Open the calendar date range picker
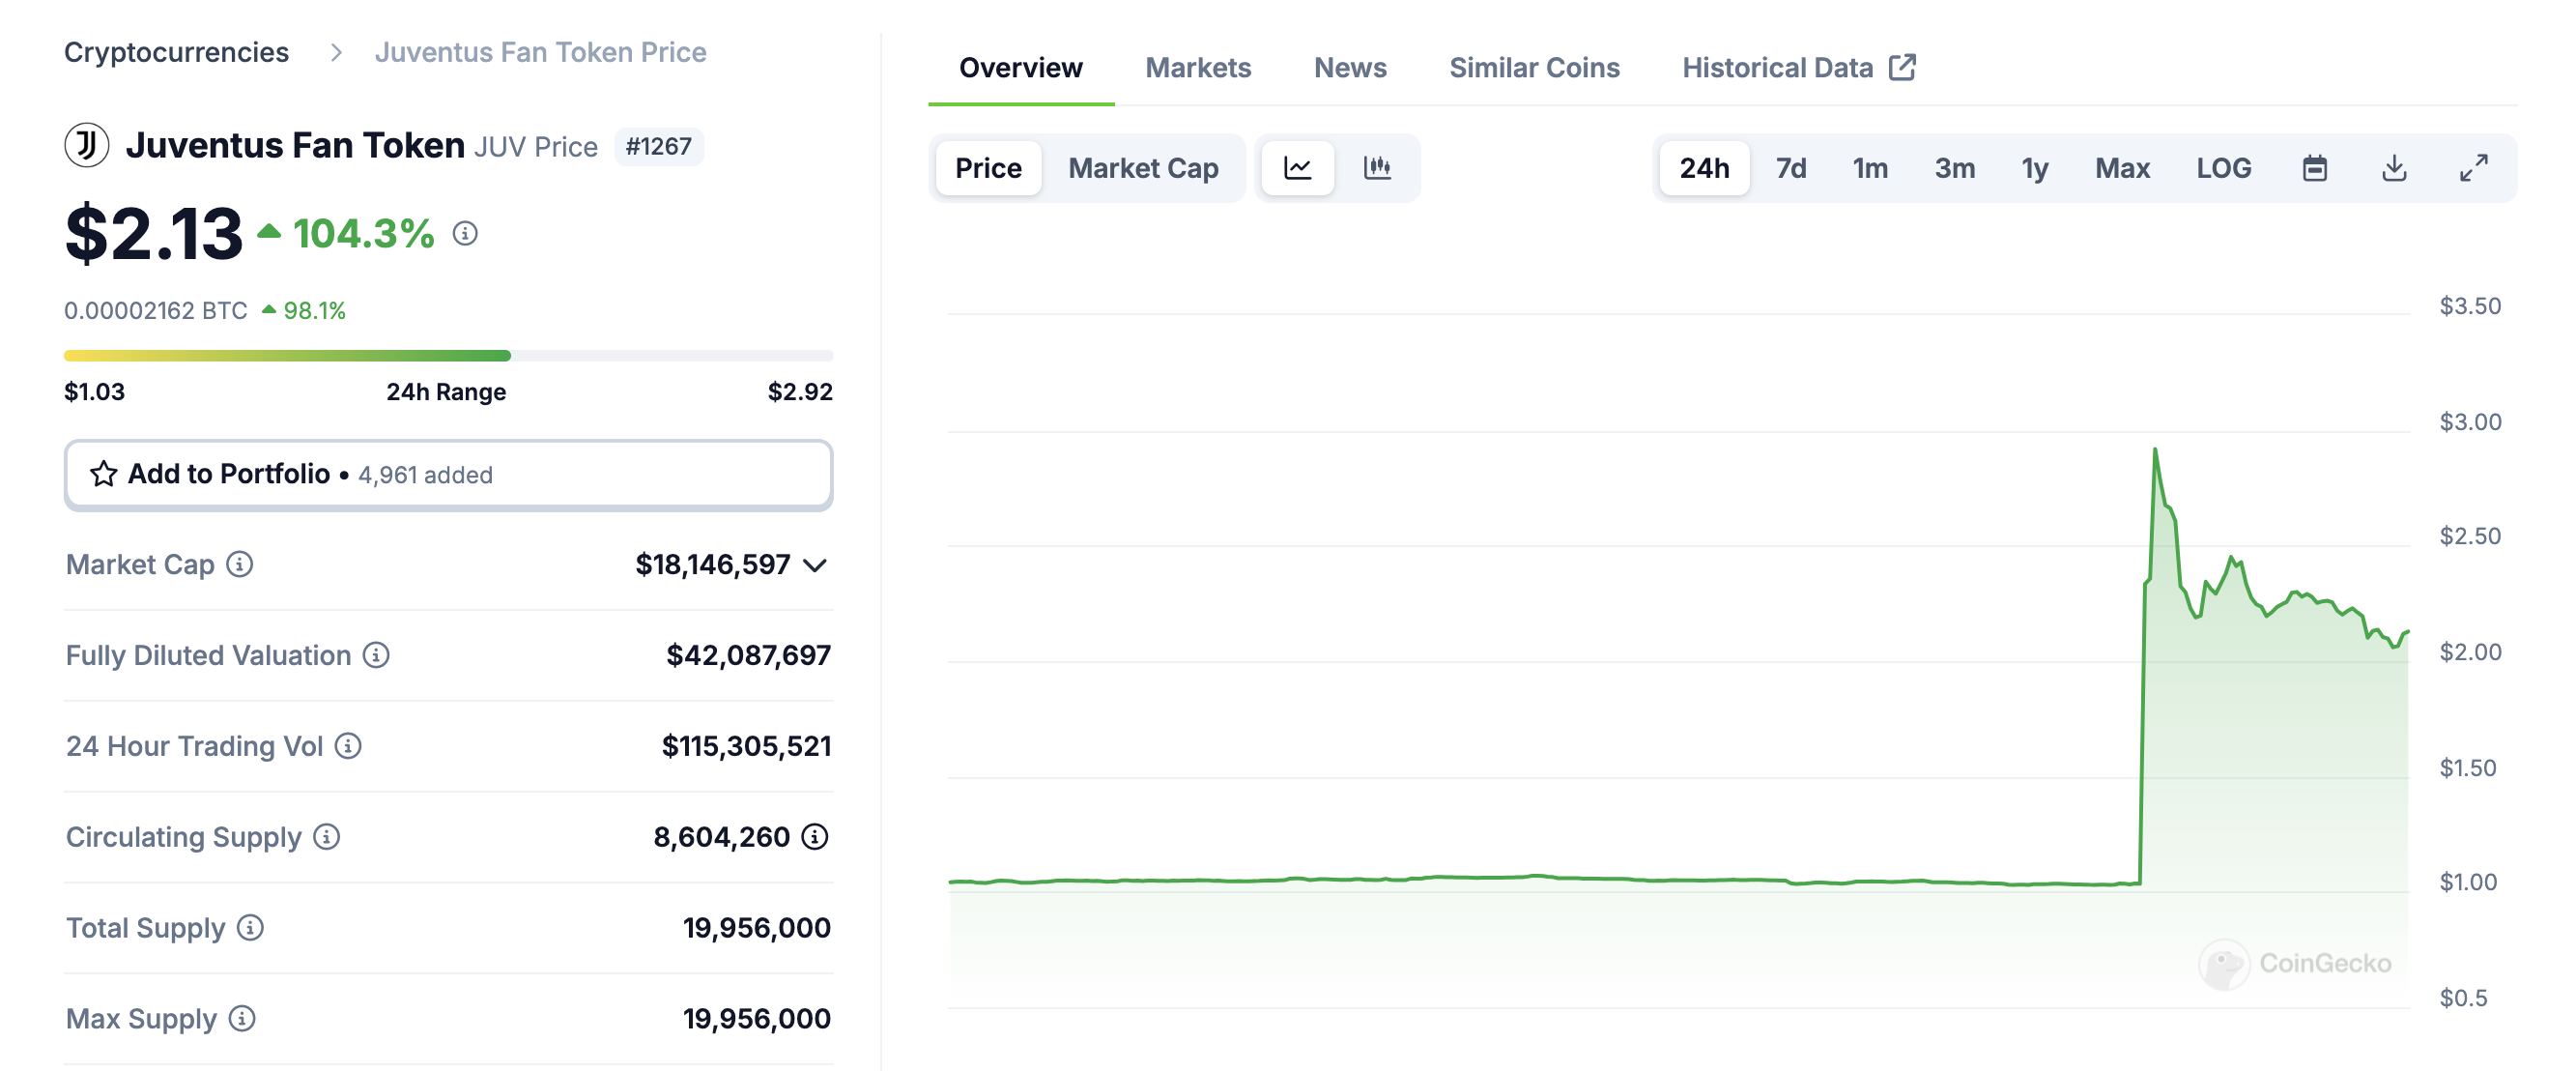This screenshot has height=1071, width=2576. [x=2314, y=168]
